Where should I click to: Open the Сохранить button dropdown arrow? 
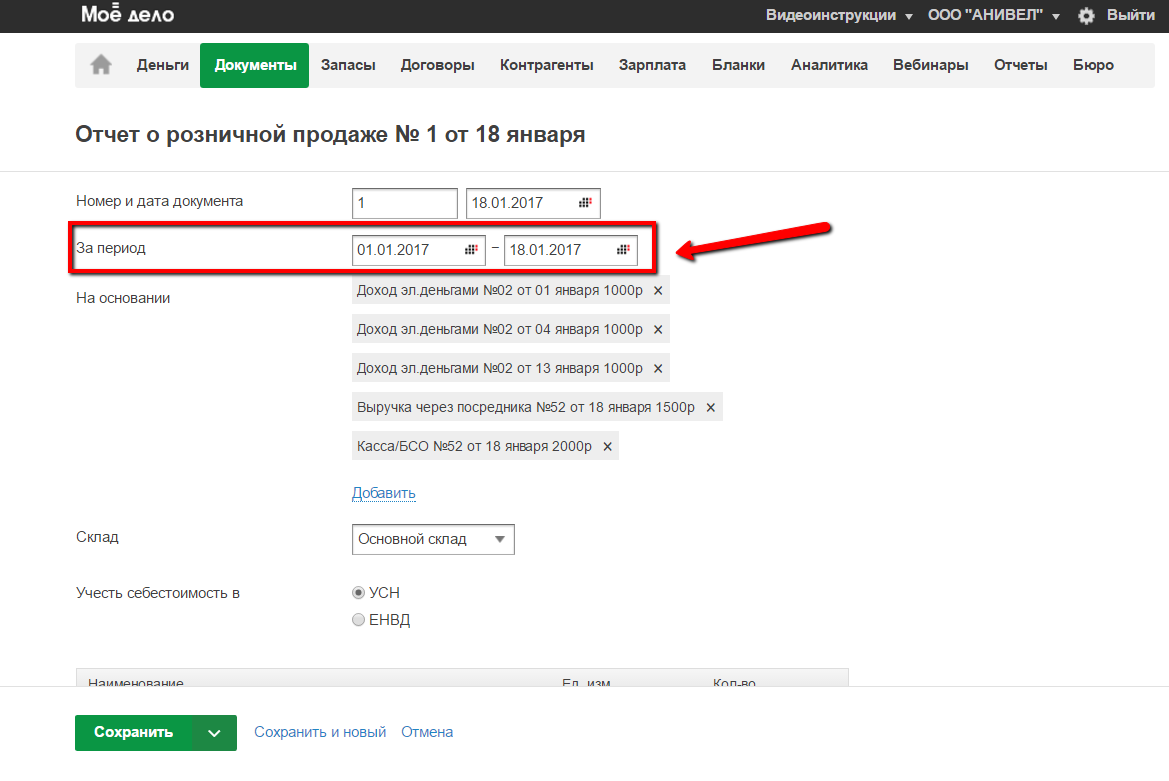click(x=214, y=733)
